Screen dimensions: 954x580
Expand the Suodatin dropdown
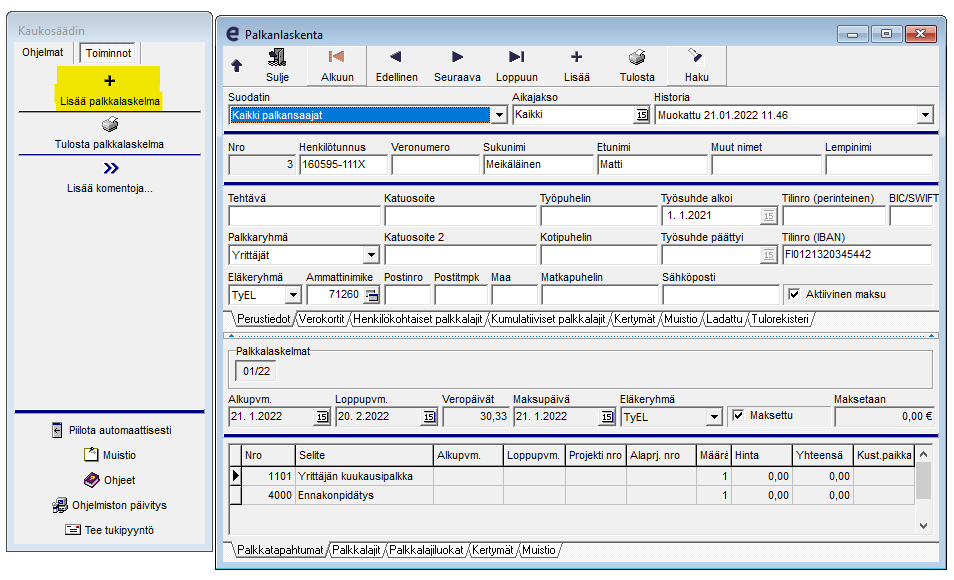coord(499,115)
